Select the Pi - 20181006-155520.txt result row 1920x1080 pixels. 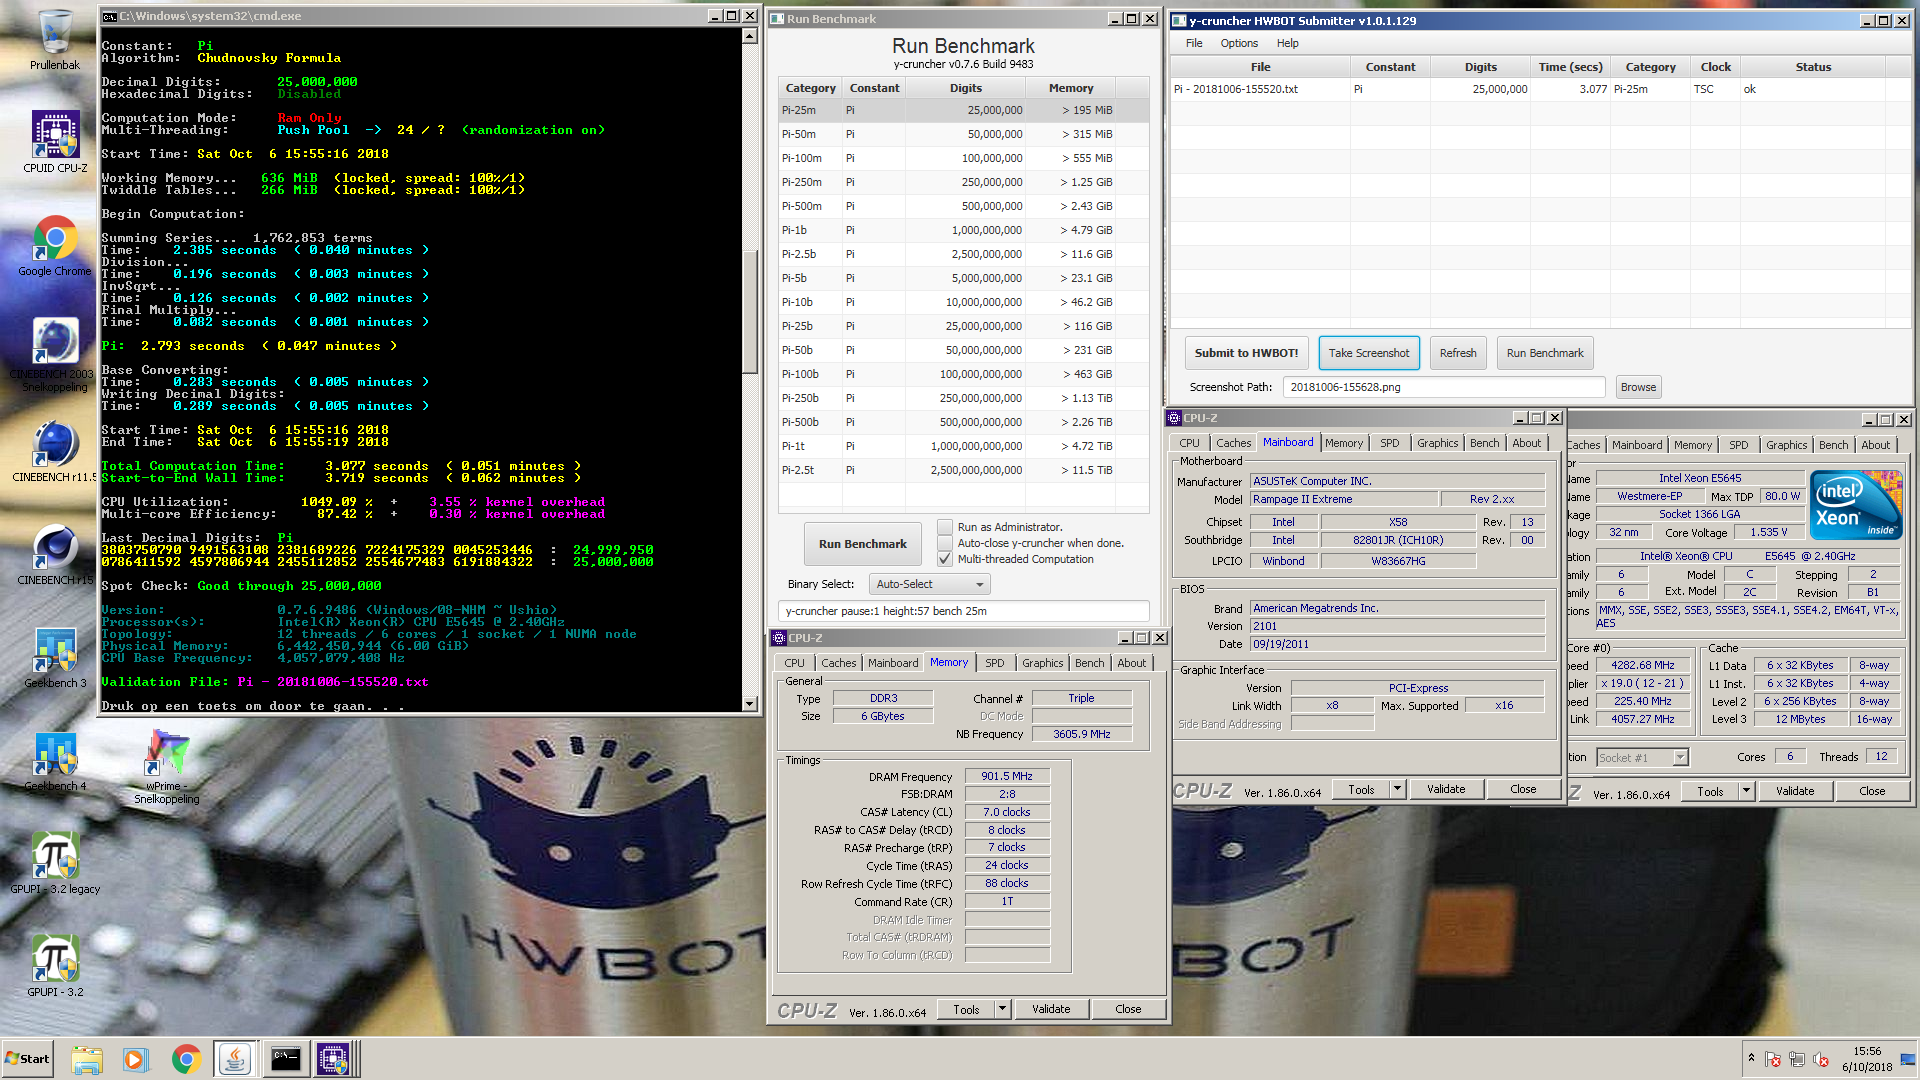1540,89
